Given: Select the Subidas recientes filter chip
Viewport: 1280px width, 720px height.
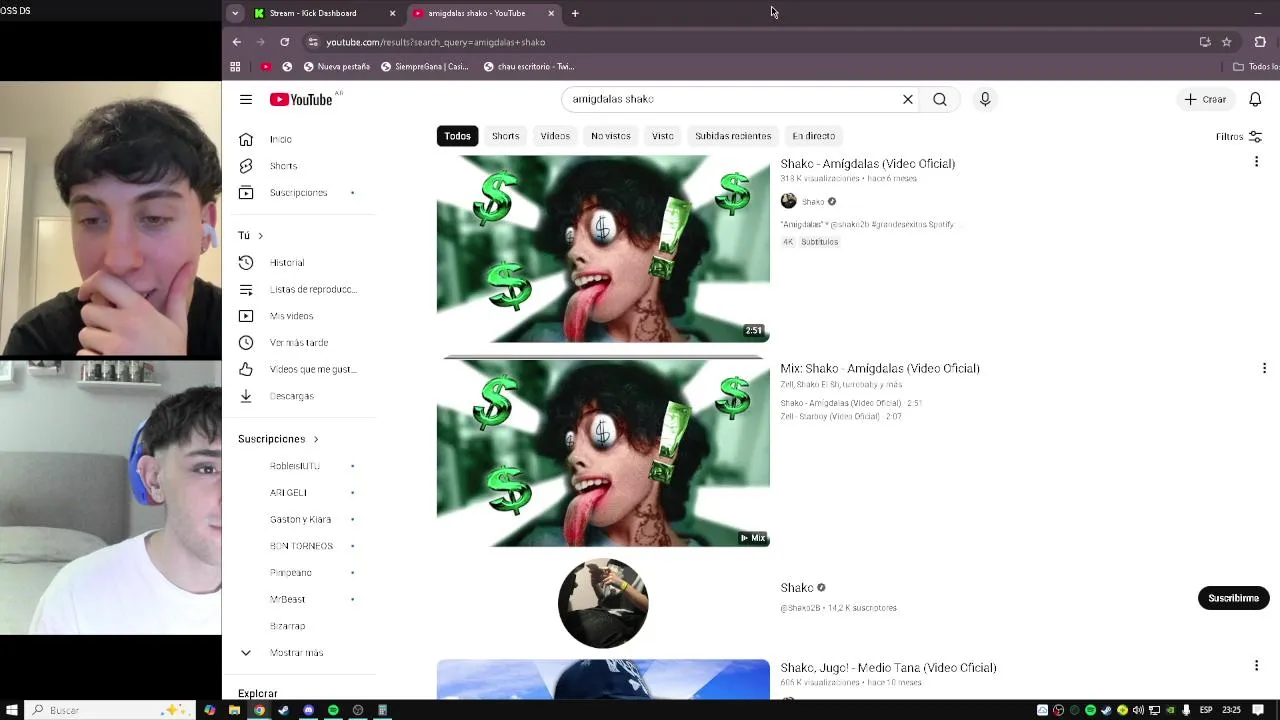Looking at the screenshot, I should pyautogui.click(x=733, y=136).
